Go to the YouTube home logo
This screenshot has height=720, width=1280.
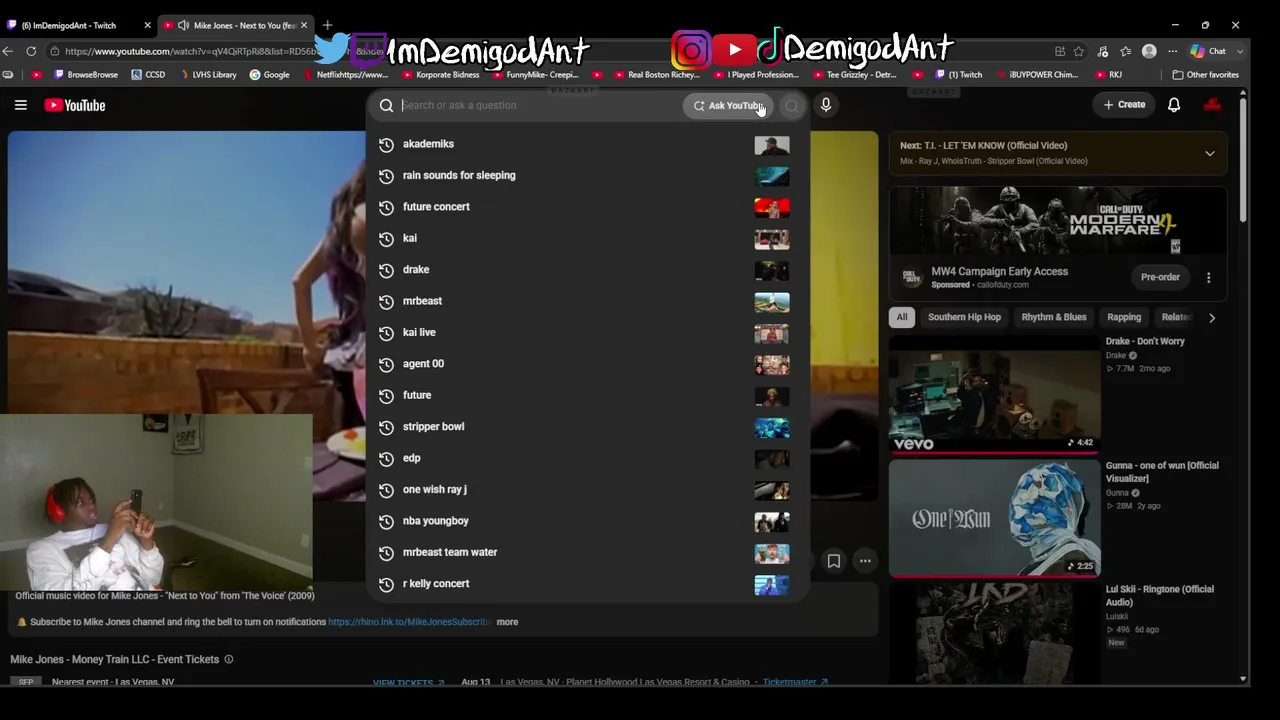click(75, 105)
